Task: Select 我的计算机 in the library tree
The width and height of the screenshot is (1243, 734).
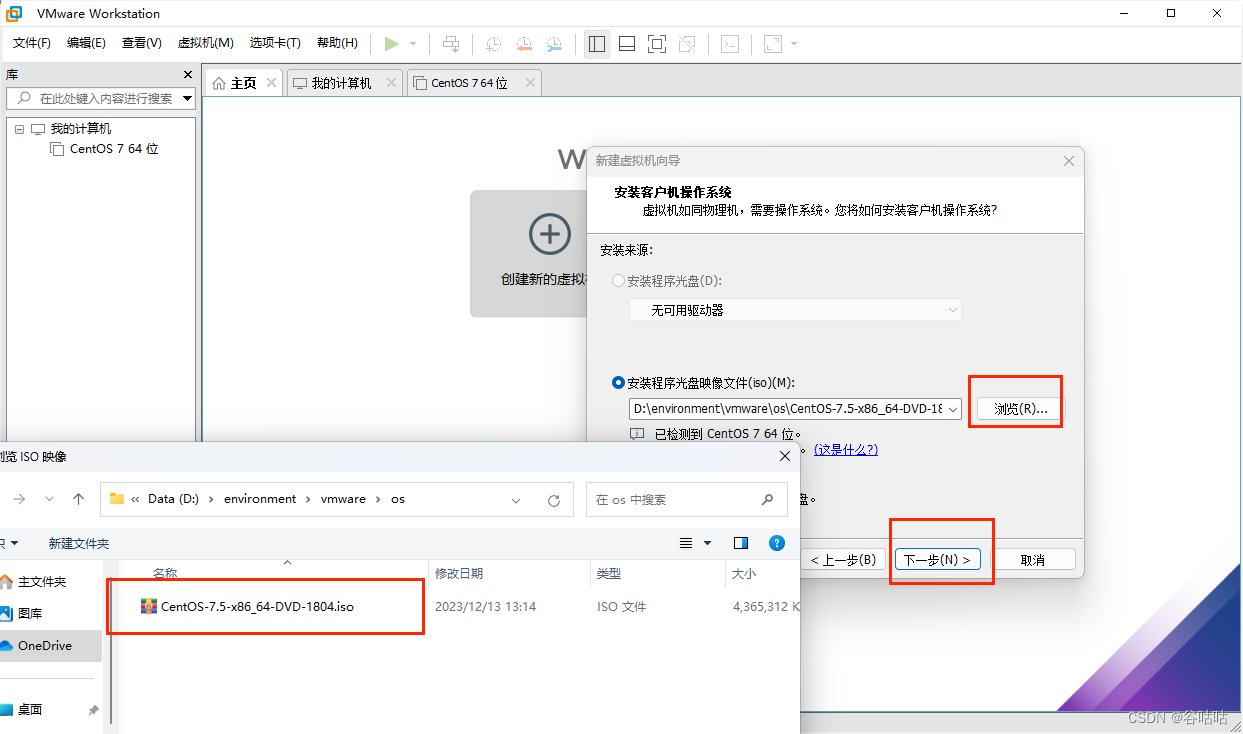Action: click(x=80, y=129)
